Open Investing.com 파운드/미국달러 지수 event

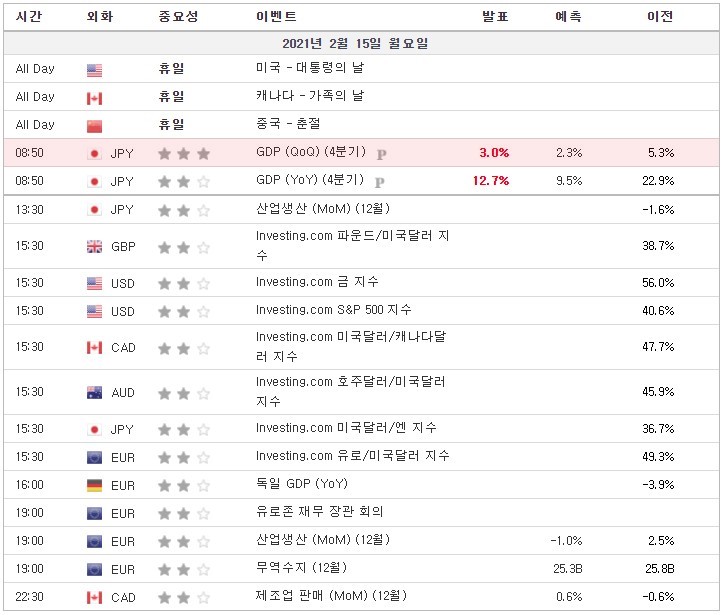coord(353,245)
